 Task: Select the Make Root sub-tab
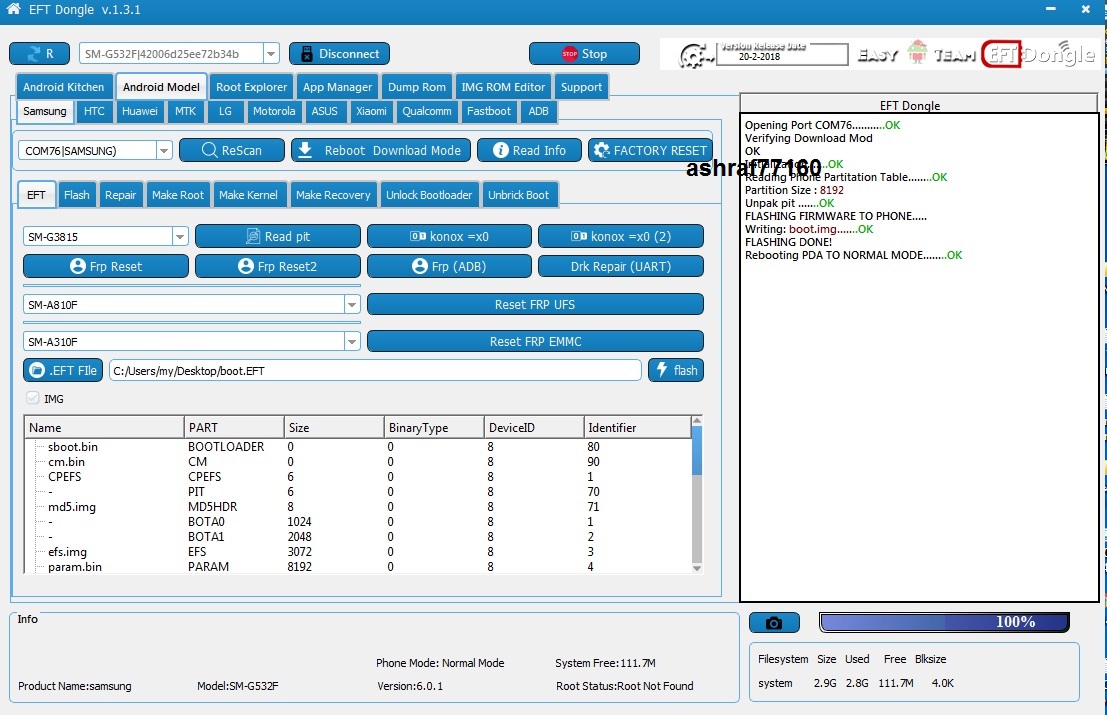point(178,195)
